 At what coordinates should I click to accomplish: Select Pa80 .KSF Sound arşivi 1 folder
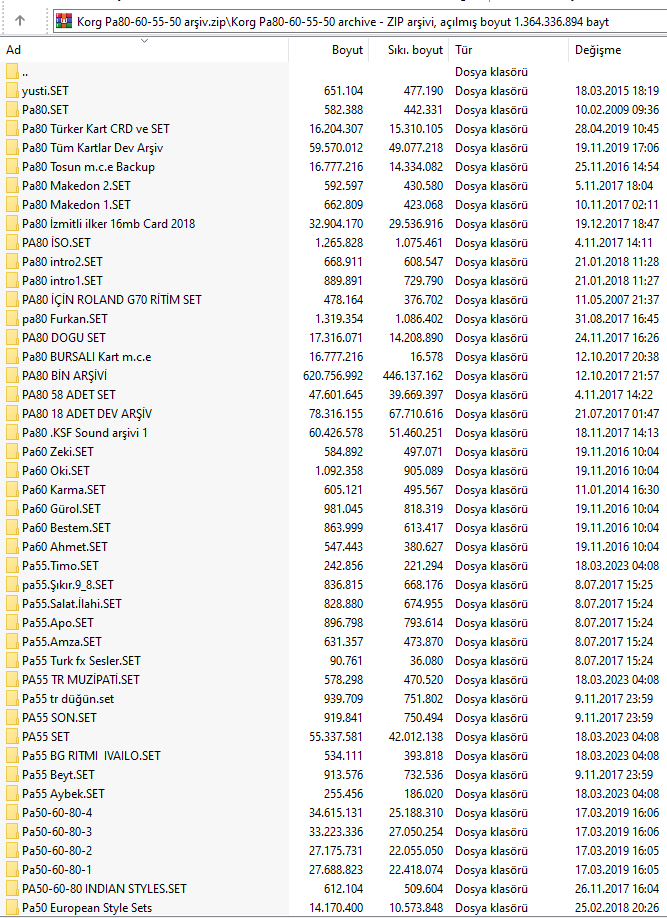coord(85,433)
